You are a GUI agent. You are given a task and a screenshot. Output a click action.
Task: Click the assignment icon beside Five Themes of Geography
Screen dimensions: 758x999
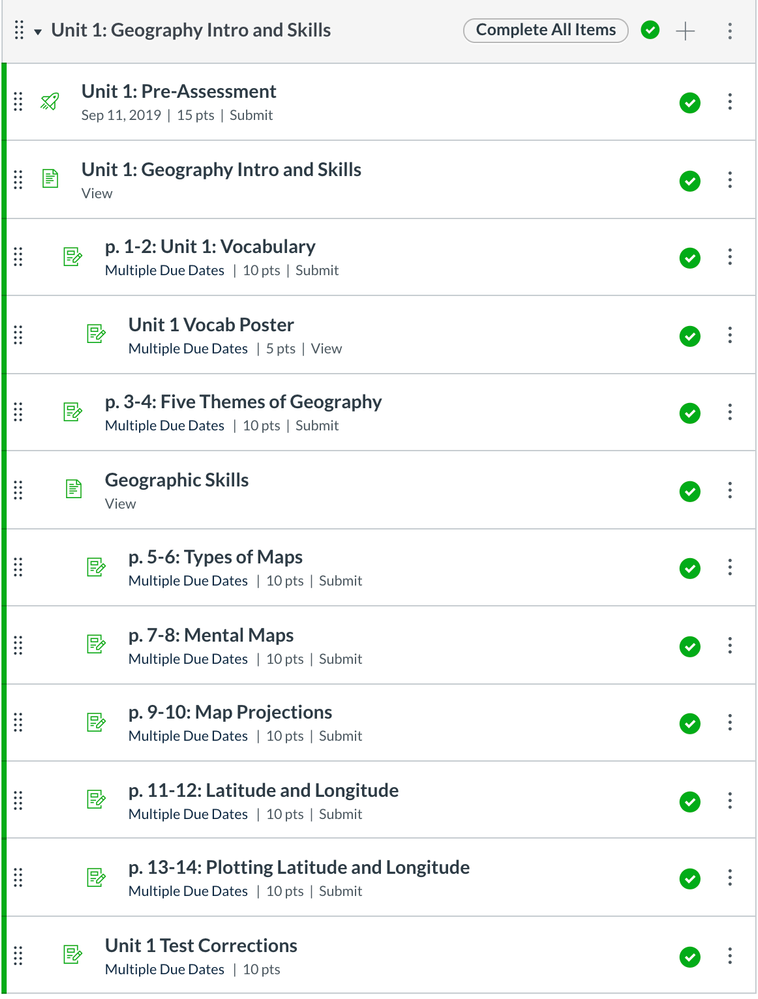tap(73, 411)
